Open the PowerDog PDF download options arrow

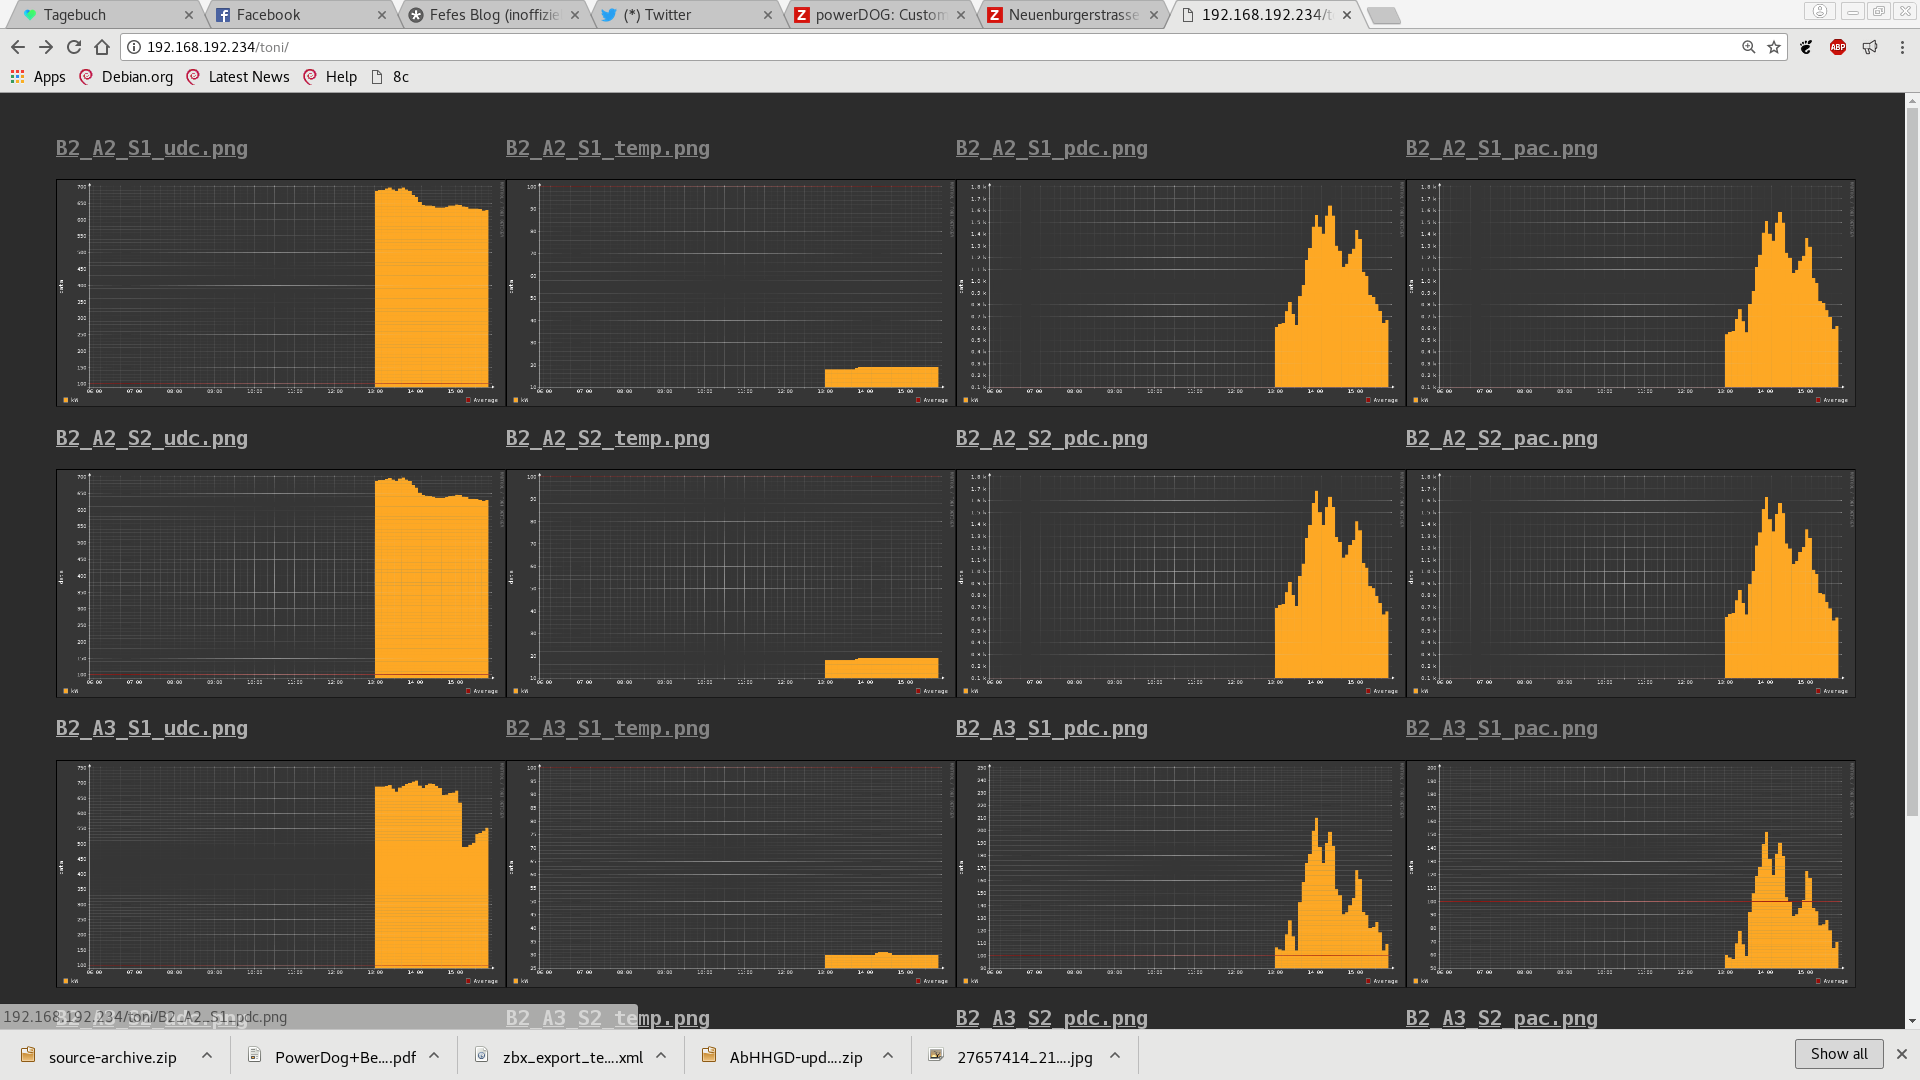click(434, 1056)
